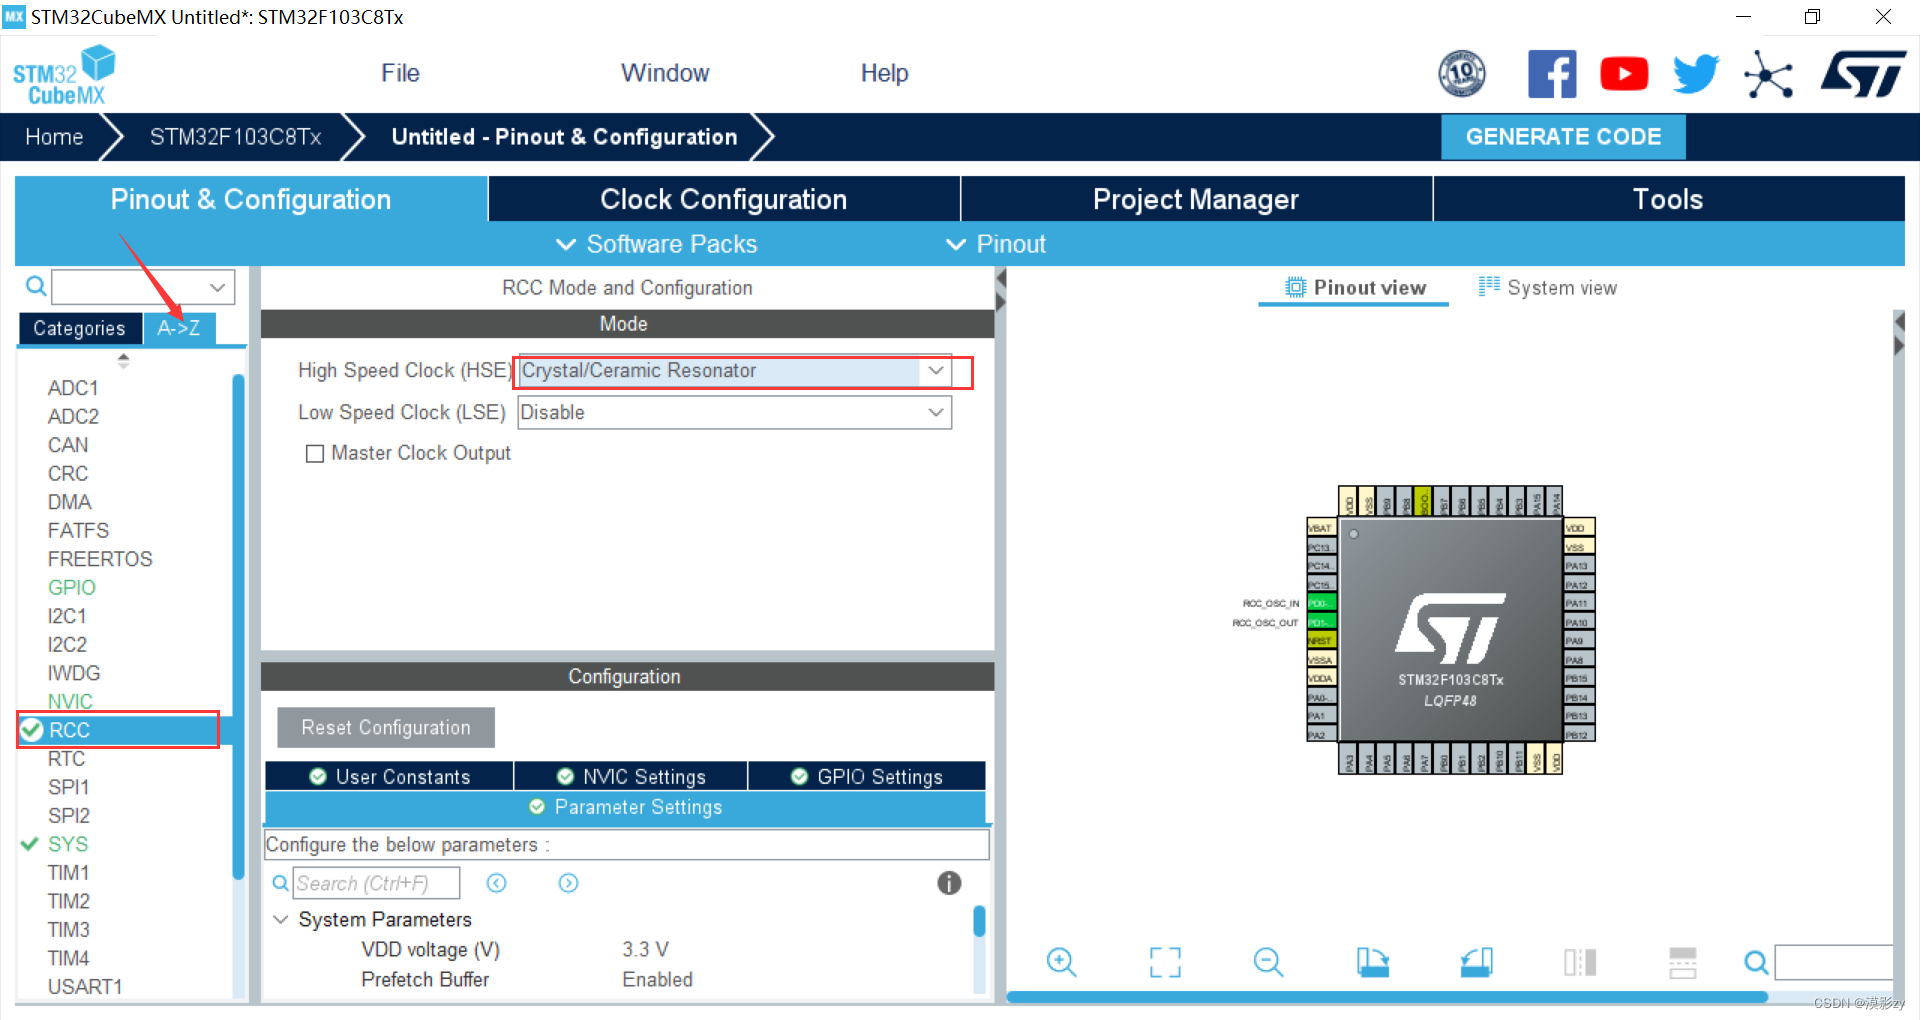Open the GPIO Settings tab
The height and width of the screenshot is (1020, 1920).
tap(867, 777)
